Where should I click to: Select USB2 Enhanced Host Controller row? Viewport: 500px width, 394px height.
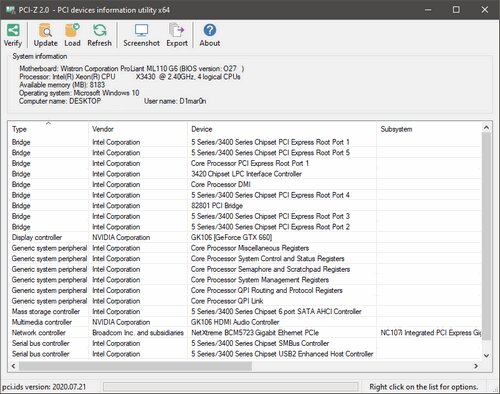[x=245, y=354]
